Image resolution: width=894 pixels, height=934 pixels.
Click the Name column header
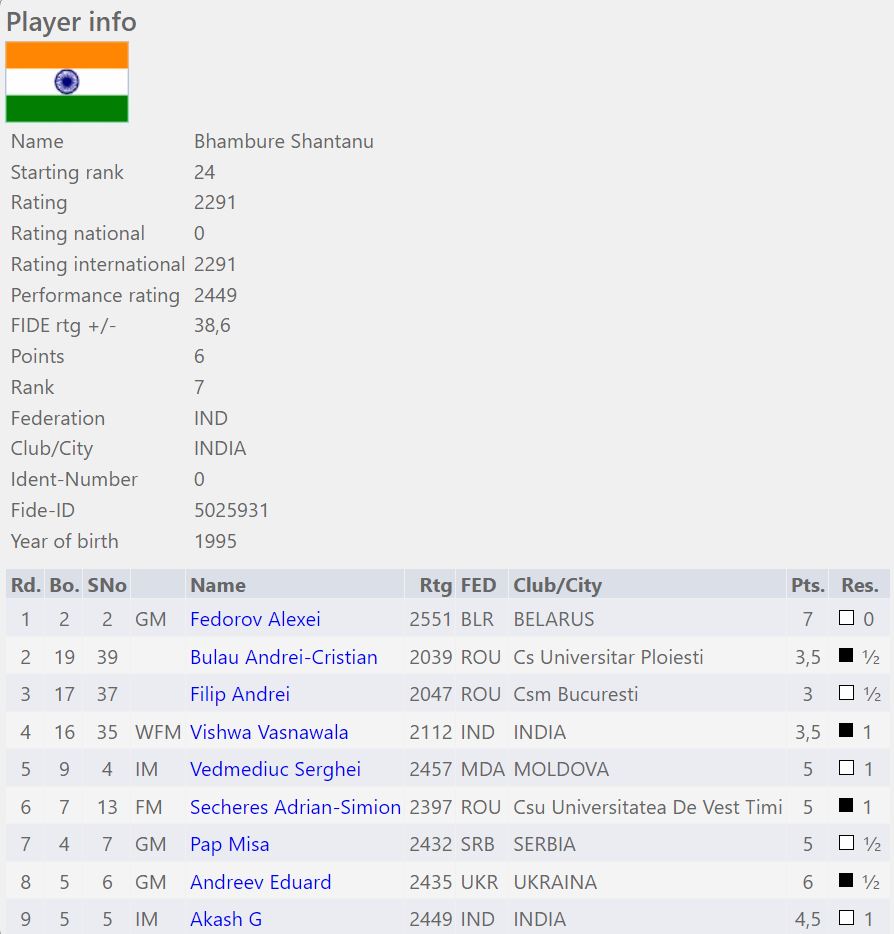tap(218, 585)
